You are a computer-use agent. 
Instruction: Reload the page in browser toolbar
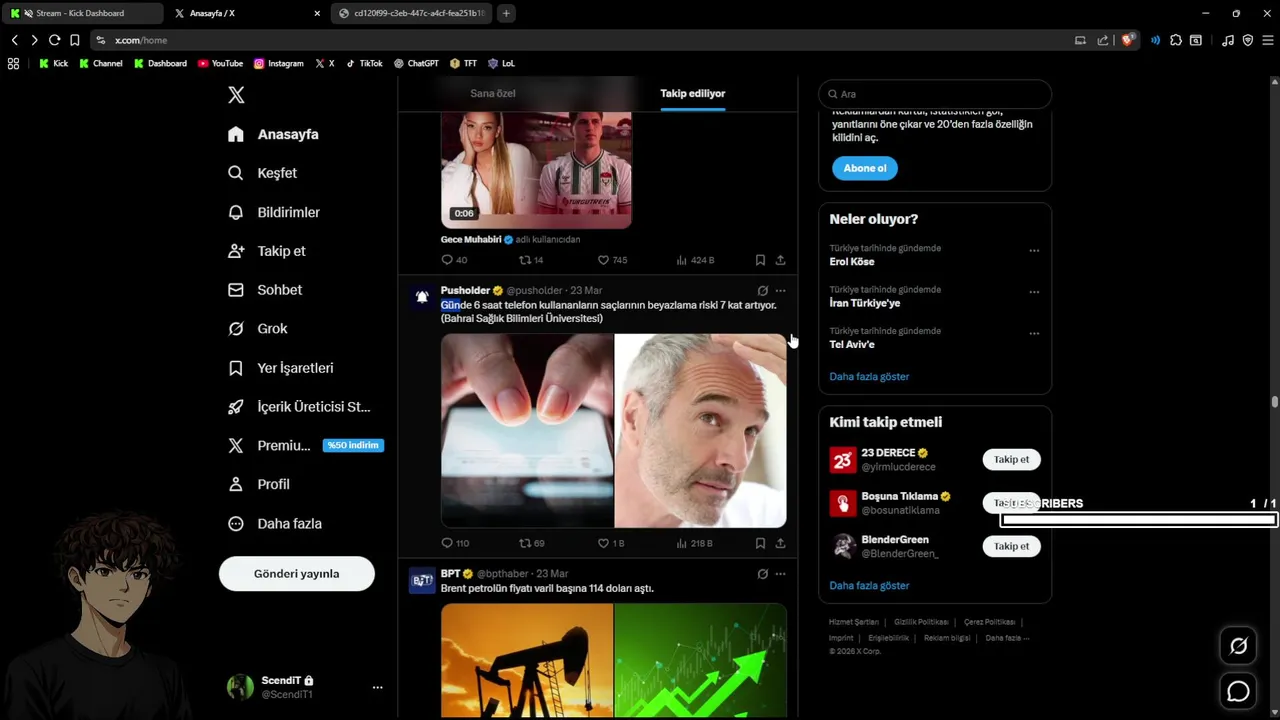tap(54, 40)
